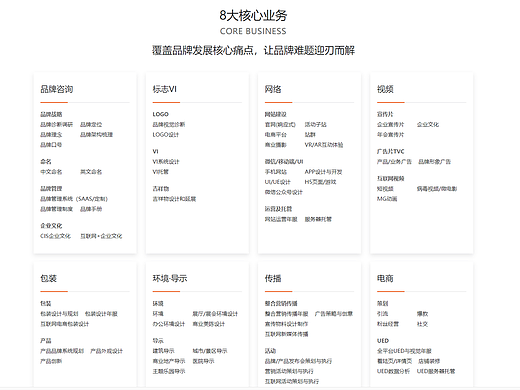The height and width of the screenshot is (390, 520).
Task: Click the 'MG动画' entry
Action: tap(387, 199)
